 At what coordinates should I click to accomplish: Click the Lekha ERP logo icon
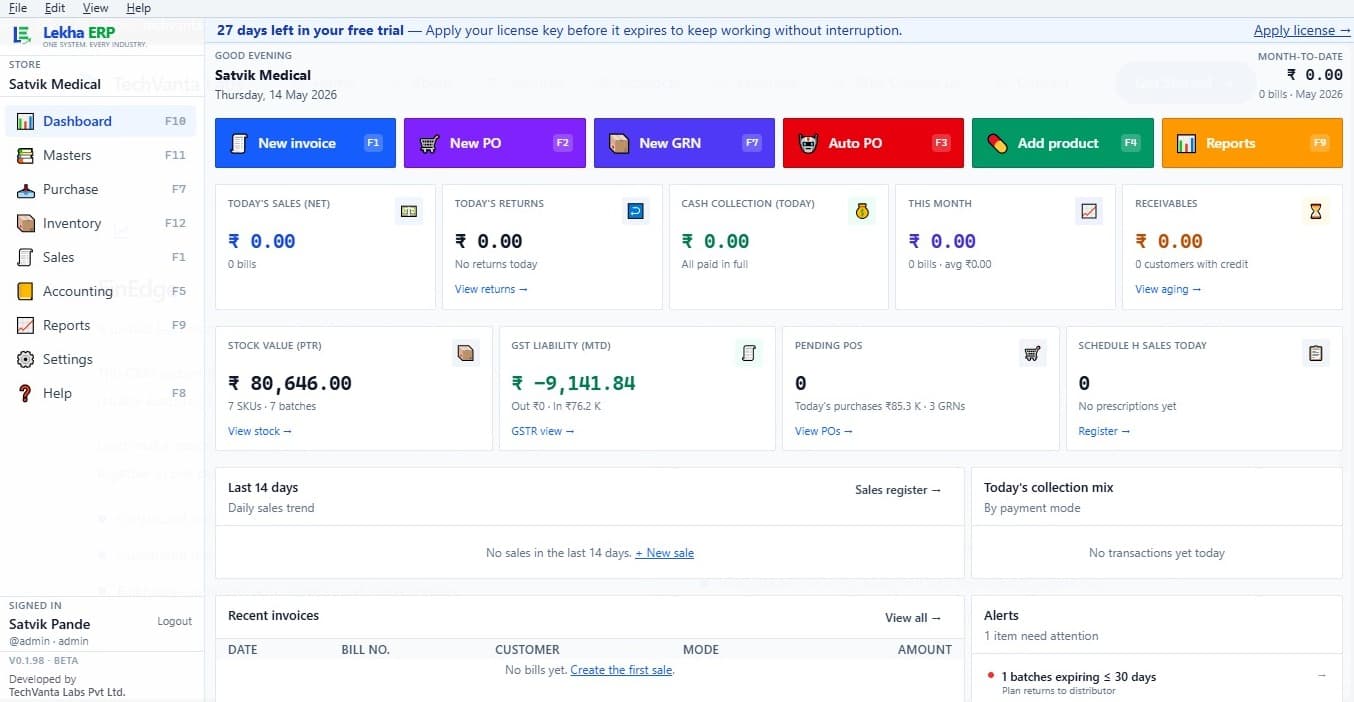click(x=22, y=35)
